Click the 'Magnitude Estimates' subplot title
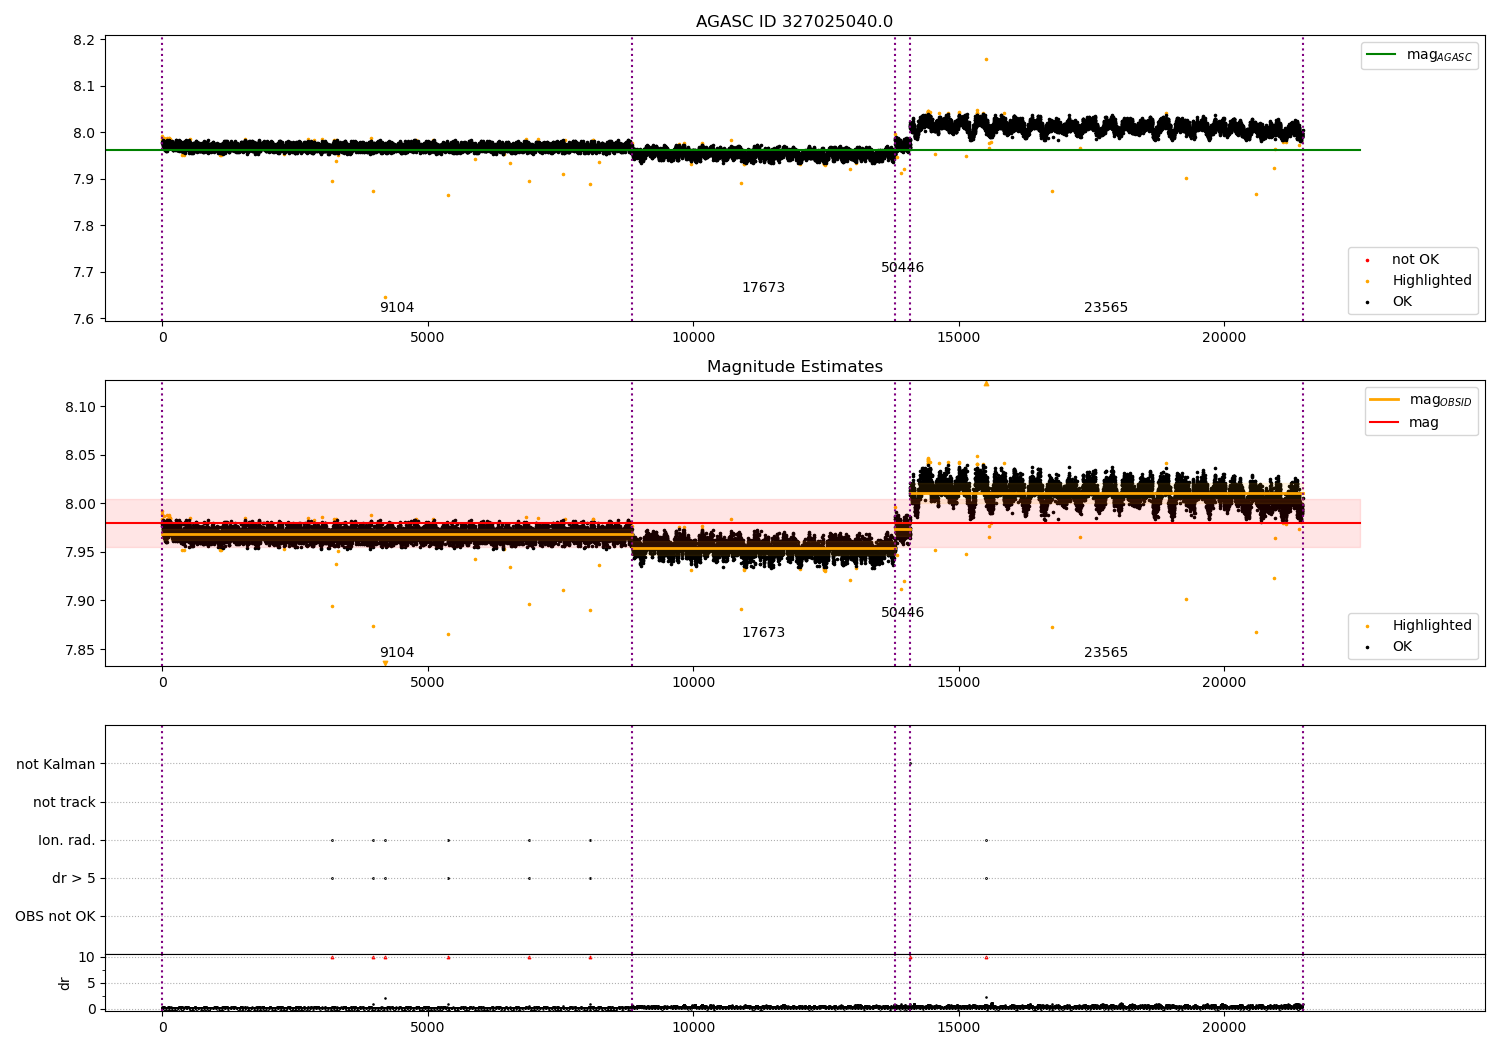1500x1050 pixels. click(x=794, y=367)
